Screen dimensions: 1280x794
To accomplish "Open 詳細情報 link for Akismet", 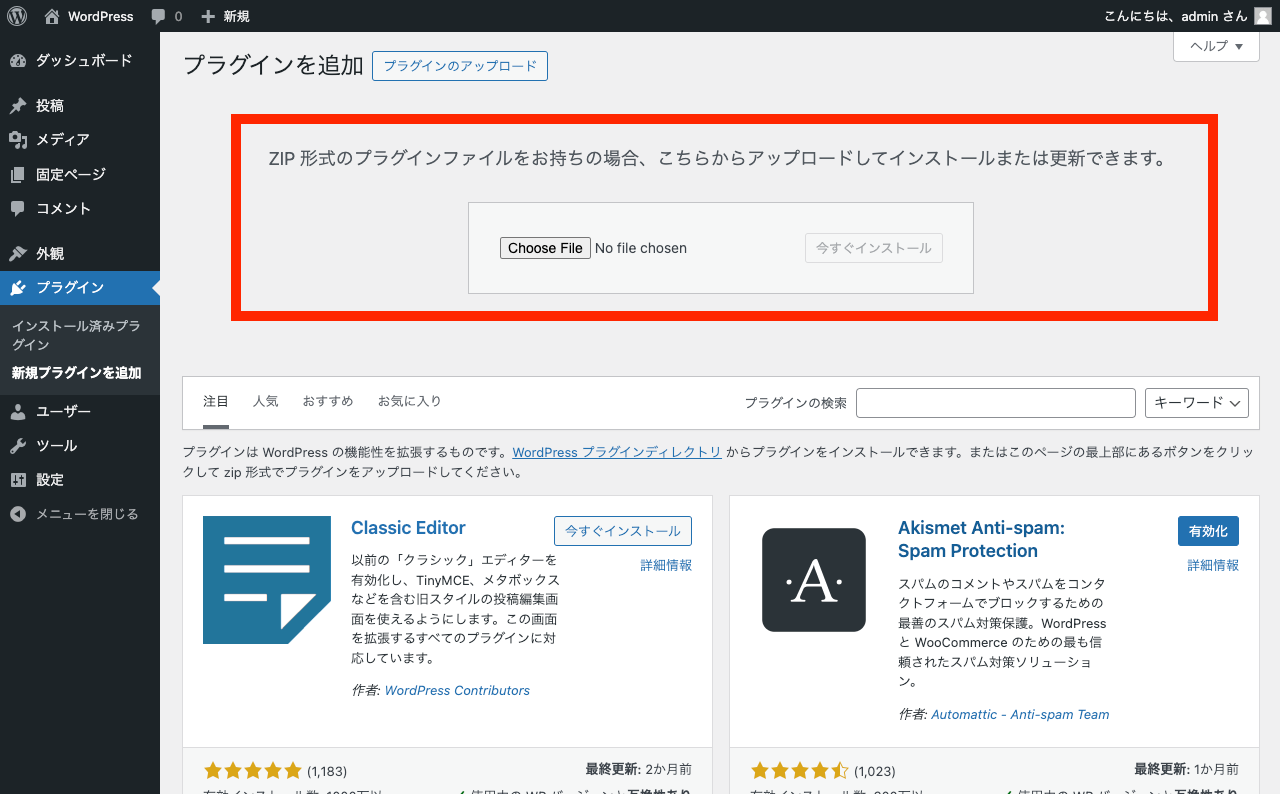I will click(1213, 565).
